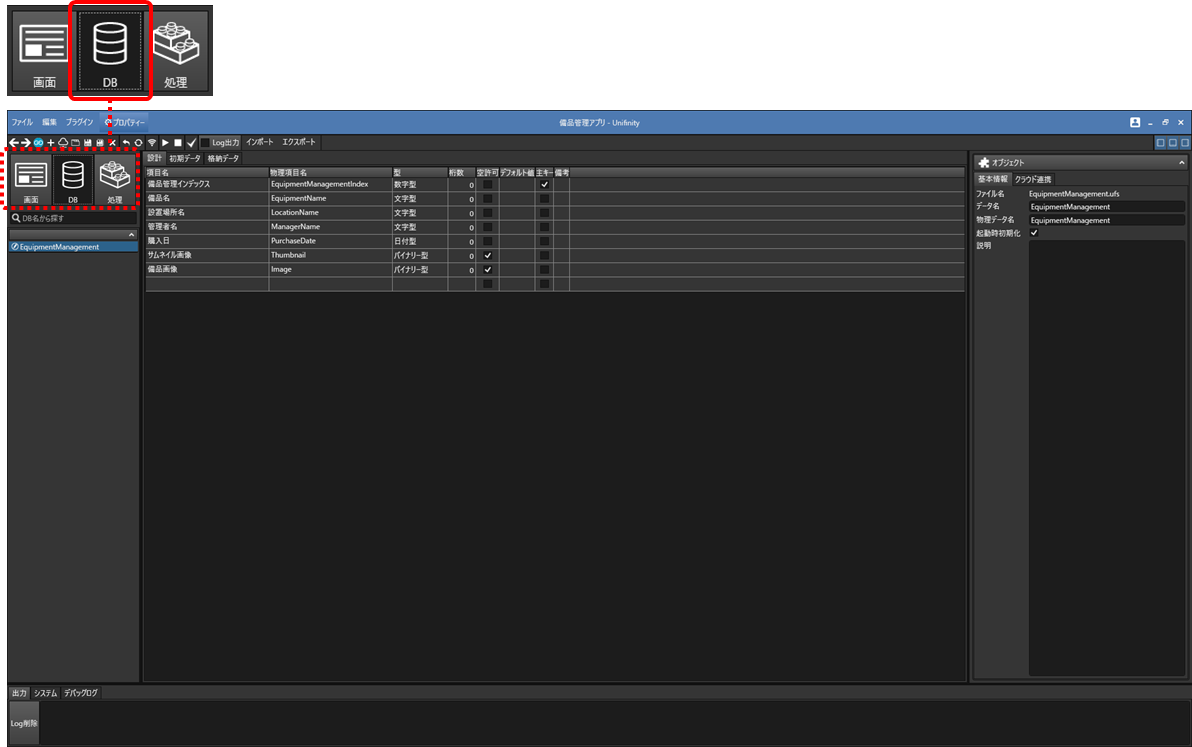Click the stop square toolbar icon

[178, 142]
